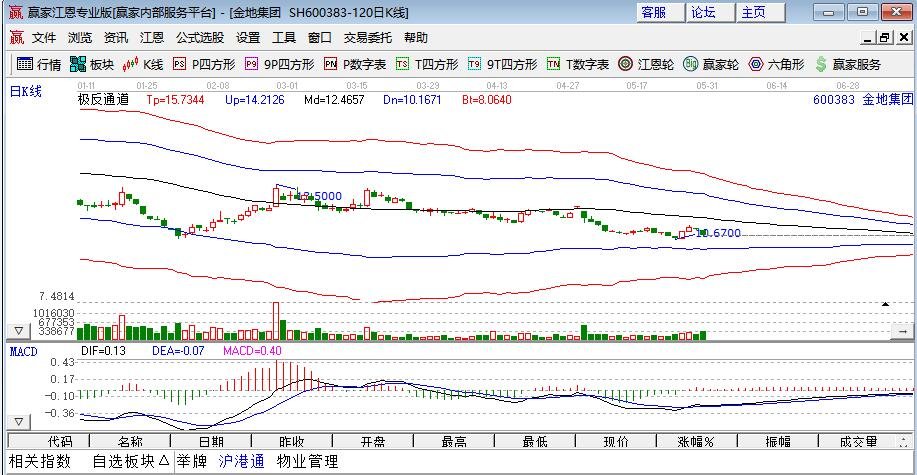This screenshot has width=917, height=475.
Task: Select the 9T四方形 T9 icon
Action: (x=474, y=64)
